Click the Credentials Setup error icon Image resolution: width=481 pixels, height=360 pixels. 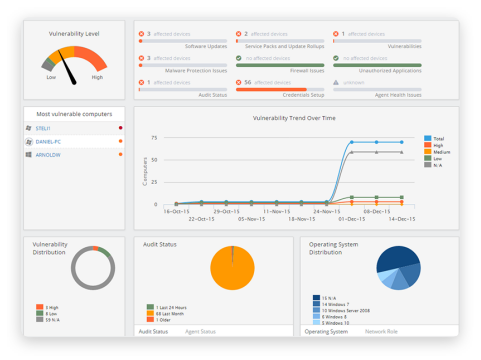pyautogui.click(x=239, y=82)
